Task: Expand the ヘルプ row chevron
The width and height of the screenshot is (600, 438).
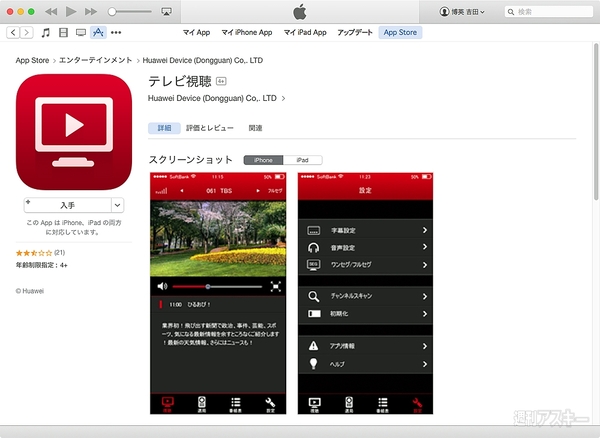Action: (425, 364)
